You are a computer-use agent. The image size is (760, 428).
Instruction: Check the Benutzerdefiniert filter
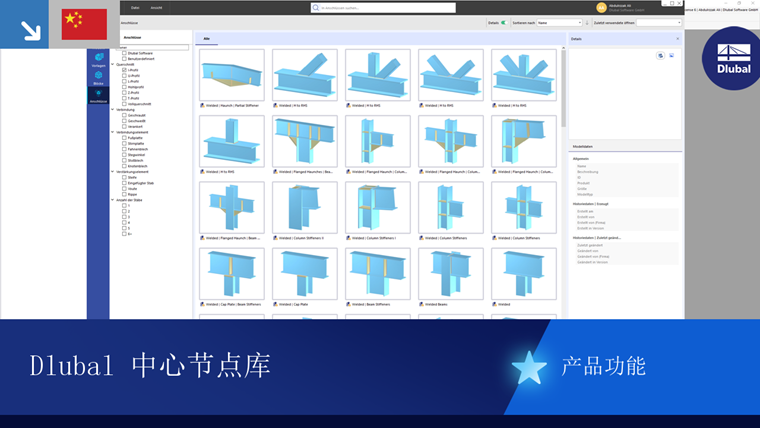[124, 59]
